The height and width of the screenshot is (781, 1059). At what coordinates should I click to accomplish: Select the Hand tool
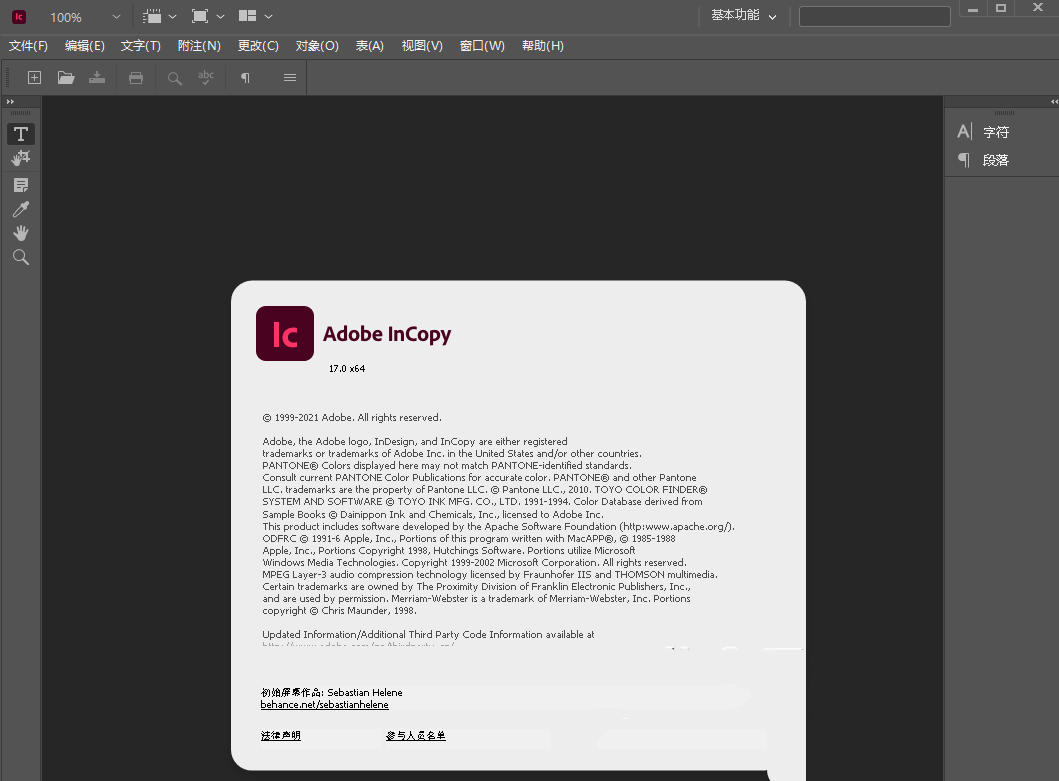click(21, 233)
